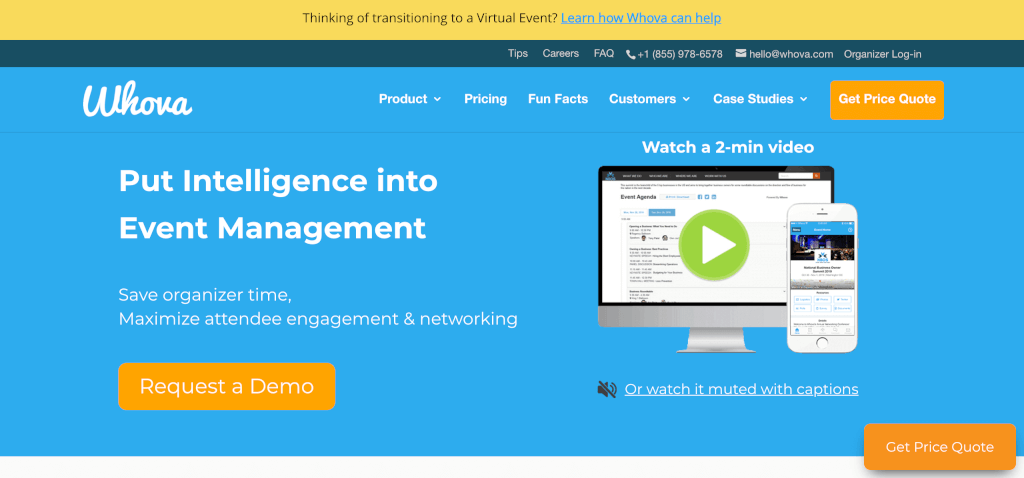The image size is (1024, 478).
Task: Click Get Price Quote in the navigation bar
Action: click(887, 100)
